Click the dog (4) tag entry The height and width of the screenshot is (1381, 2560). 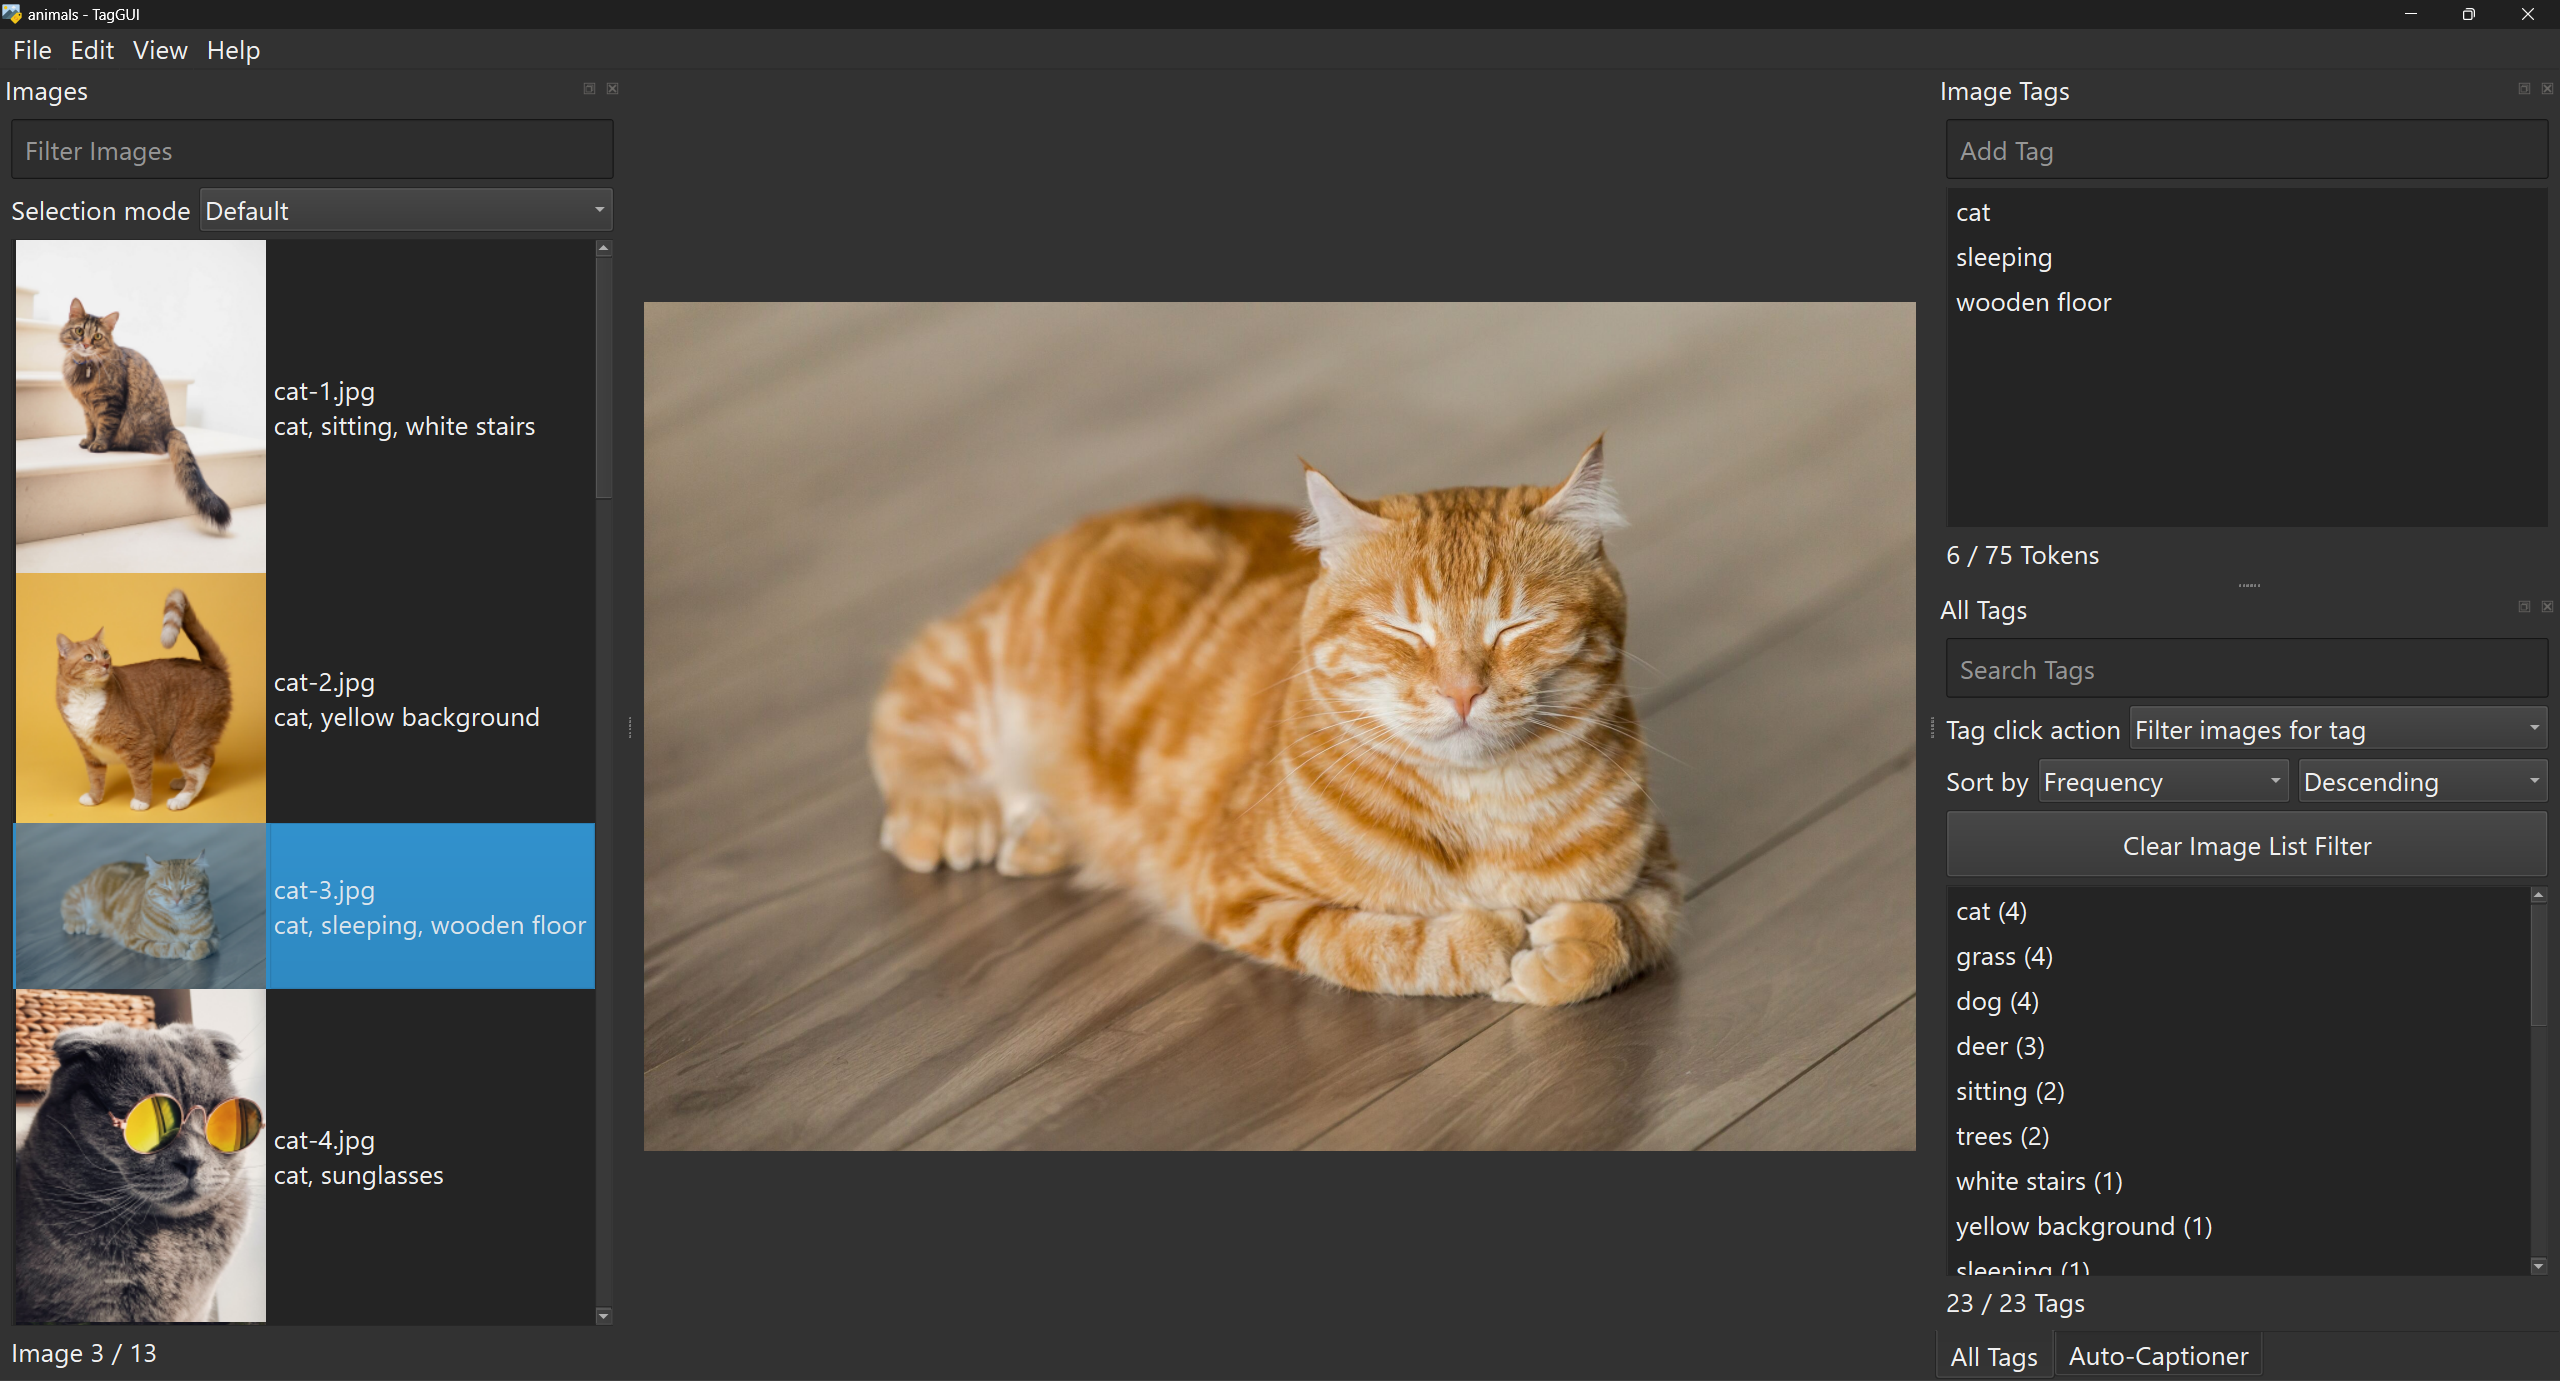(x=1997, y=1002)
